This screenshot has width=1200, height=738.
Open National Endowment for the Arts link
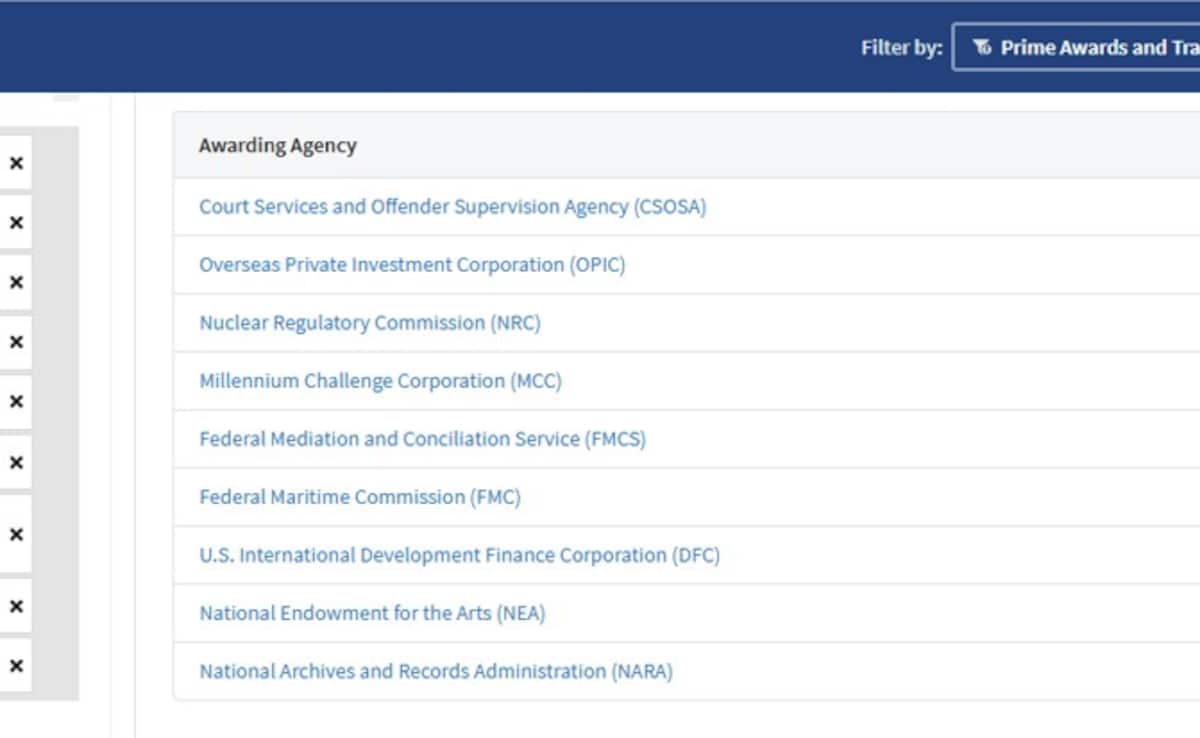pos(372,613)
